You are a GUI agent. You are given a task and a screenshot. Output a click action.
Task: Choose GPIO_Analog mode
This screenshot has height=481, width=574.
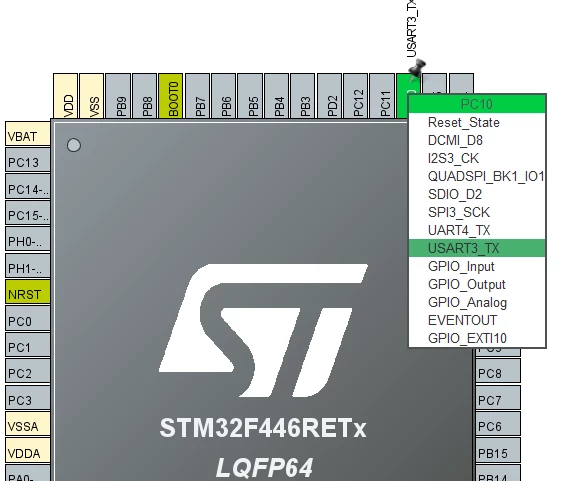[477, 302]
